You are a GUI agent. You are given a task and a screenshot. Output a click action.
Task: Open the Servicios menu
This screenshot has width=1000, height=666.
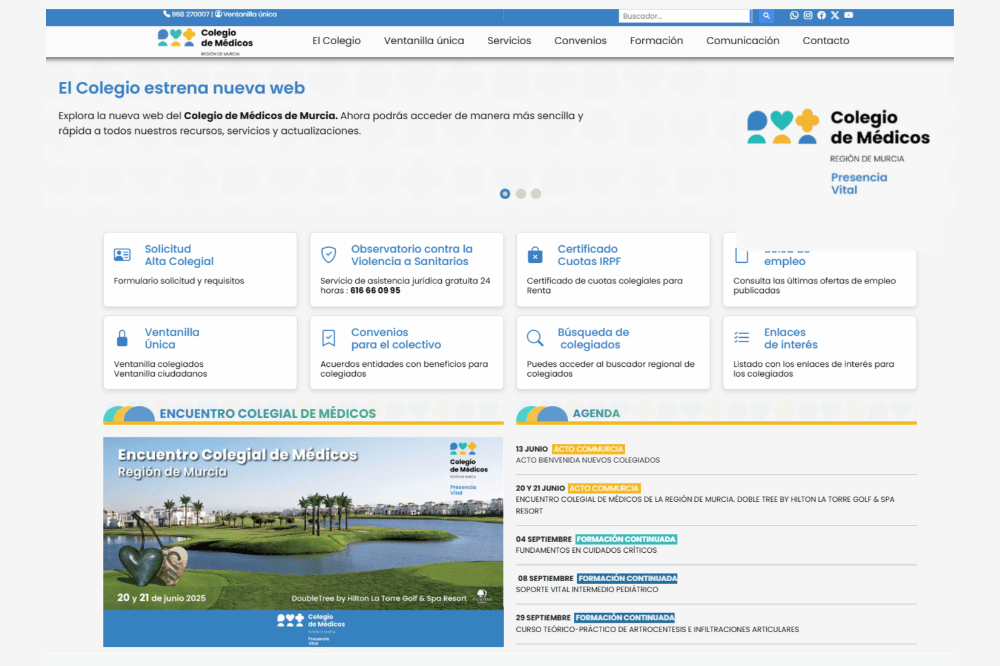(509, 41)
